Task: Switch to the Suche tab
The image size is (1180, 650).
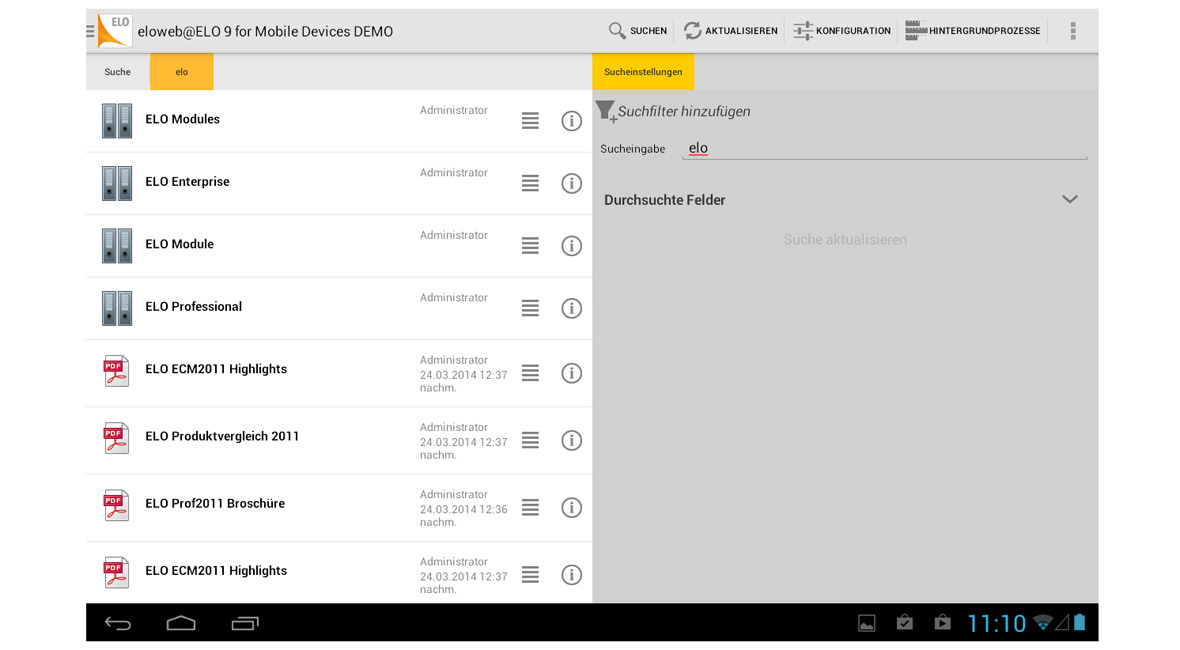Action: click(x=118, y=72)
